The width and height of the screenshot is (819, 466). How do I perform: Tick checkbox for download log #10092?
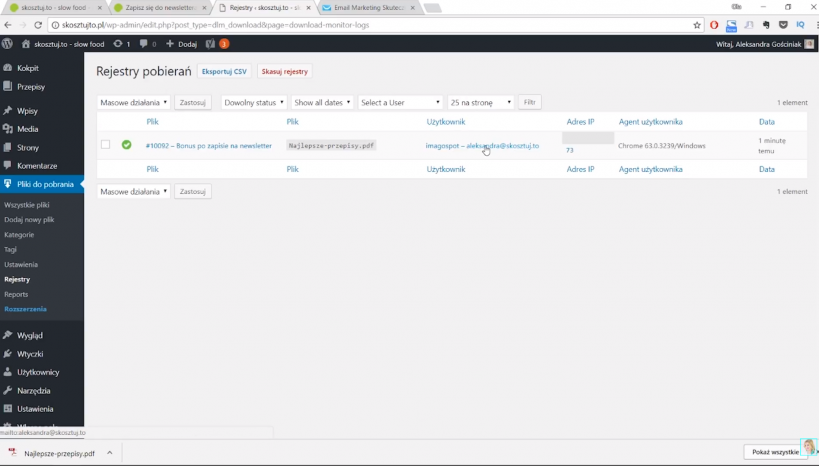click(x=106, y=144)
